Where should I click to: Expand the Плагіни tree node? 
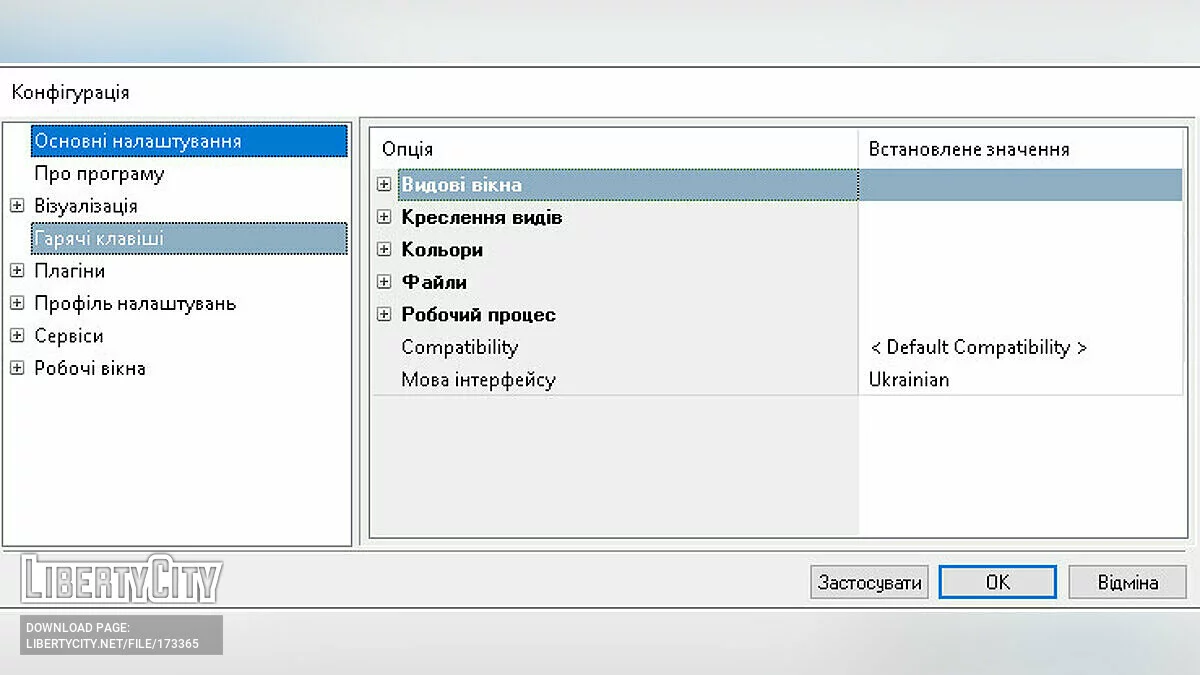pos(17,270)
